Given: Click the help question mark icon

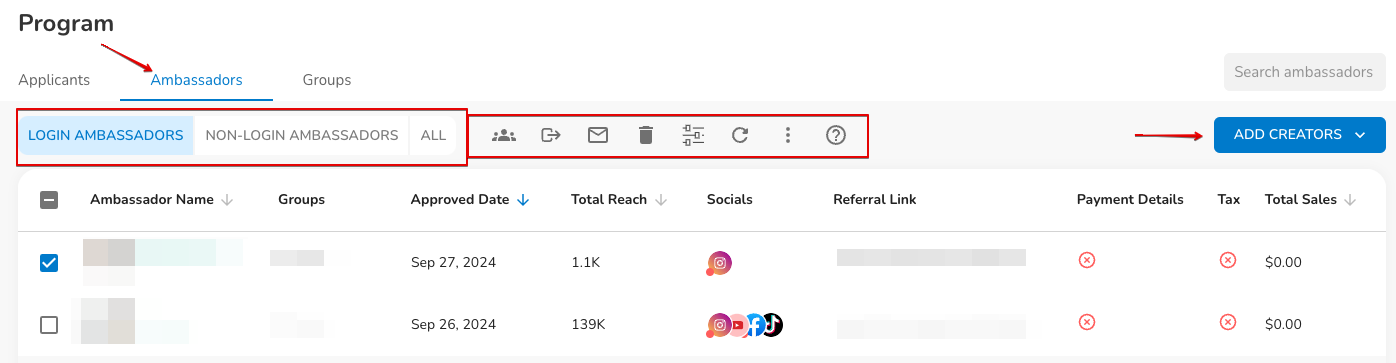Looking at the screenshot, I should [836, 135].
